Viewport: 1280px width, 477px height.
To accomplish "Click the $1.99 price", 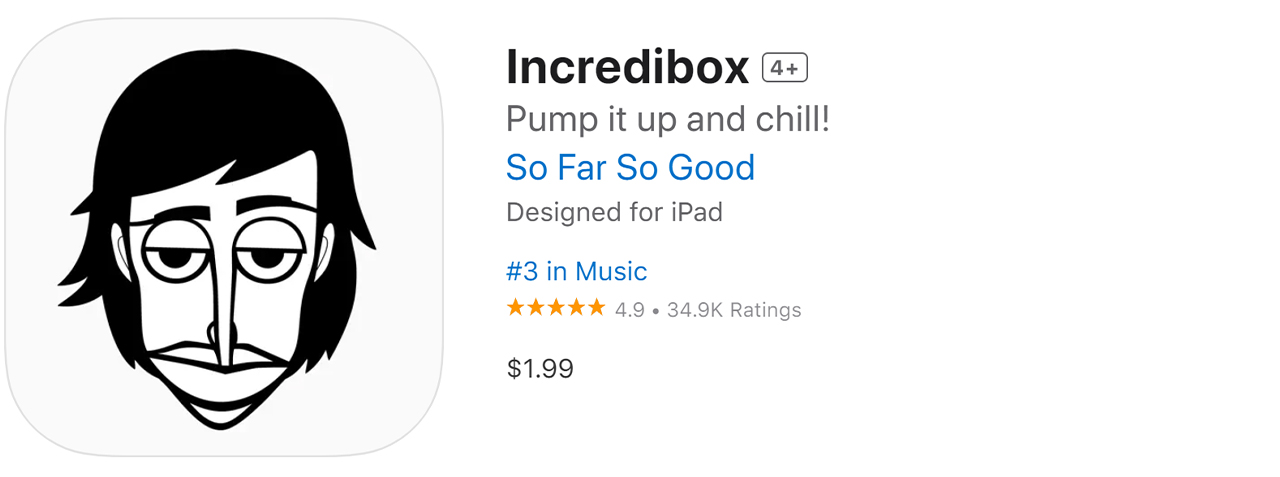I will click(540, 369).
